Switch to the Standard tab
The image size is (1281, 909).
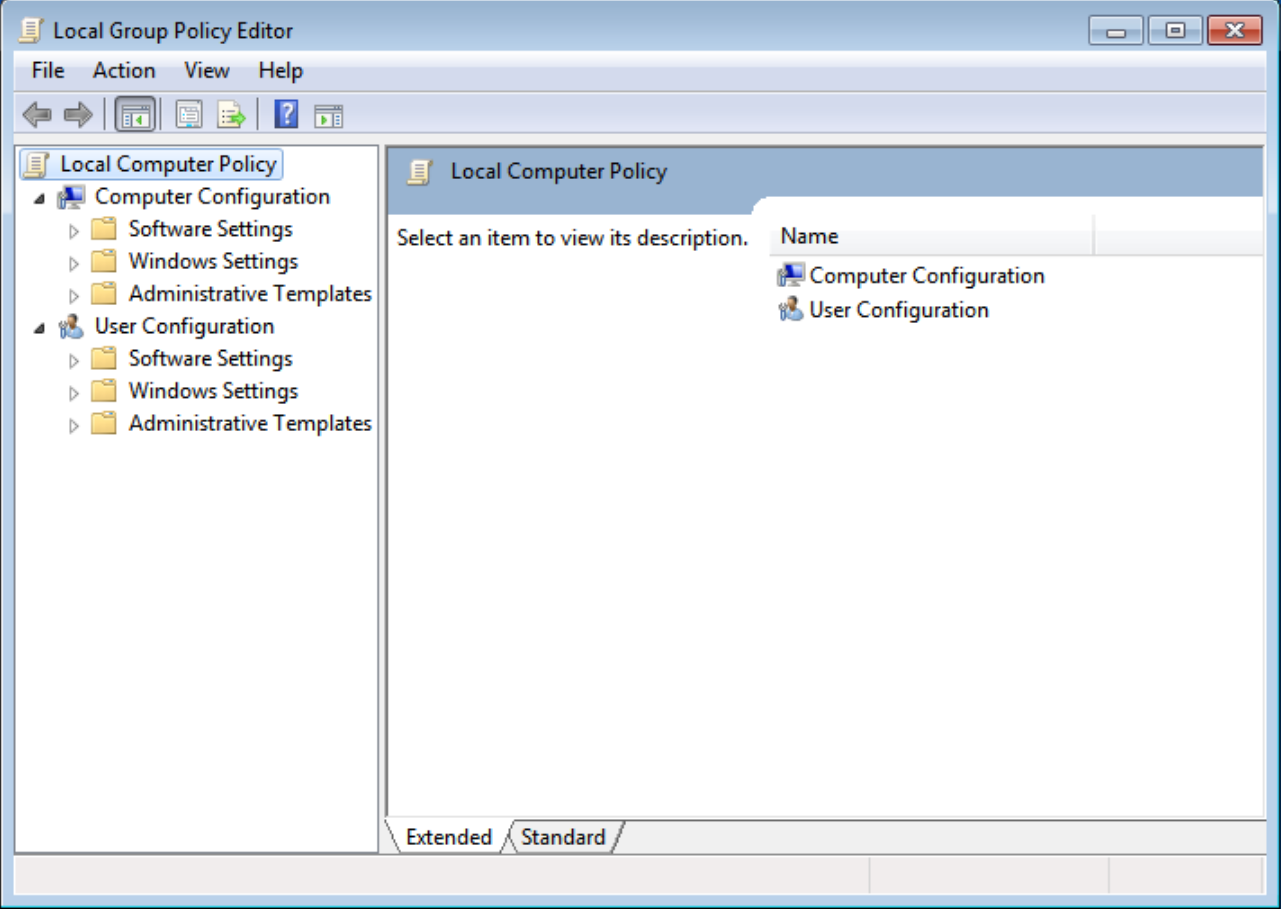(x=563, y=837)
